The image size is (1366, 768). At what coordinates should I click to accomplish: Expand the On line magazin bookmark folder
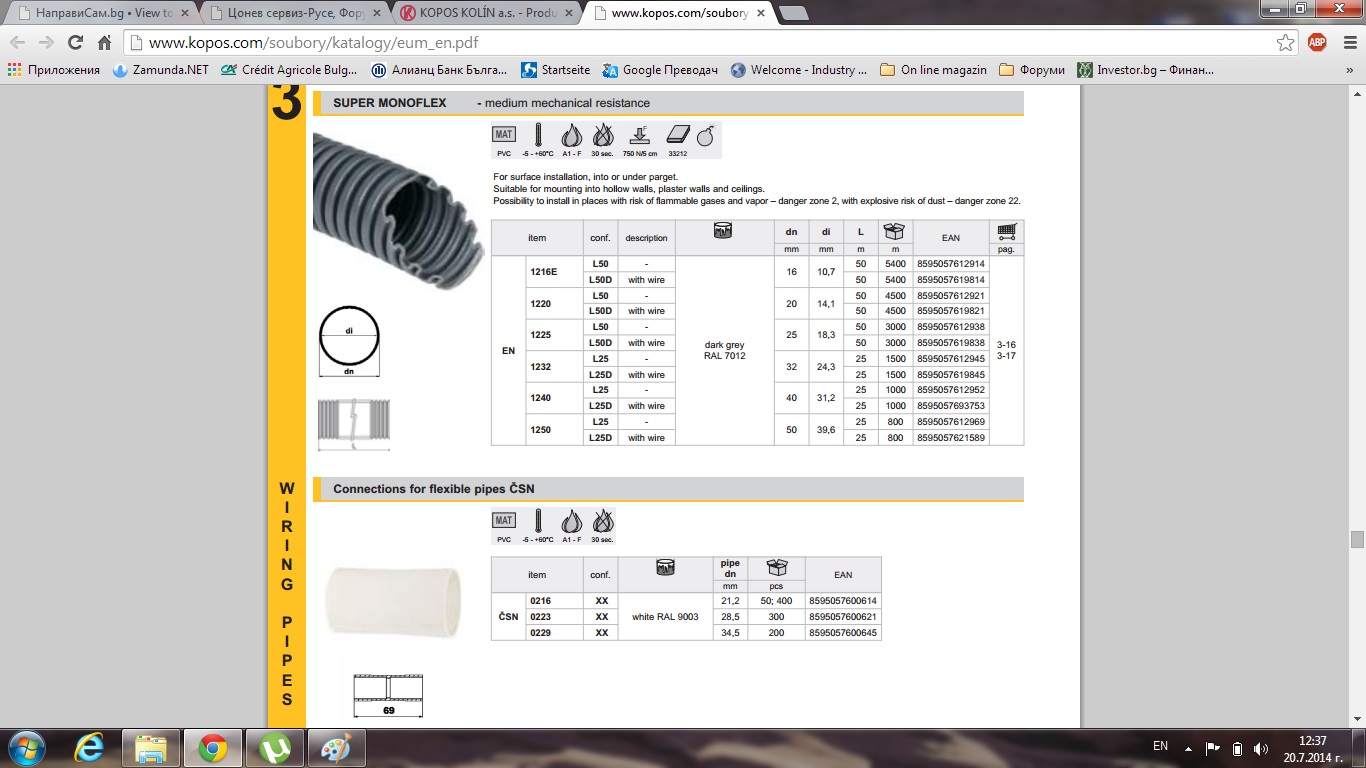tap(933, 70)
